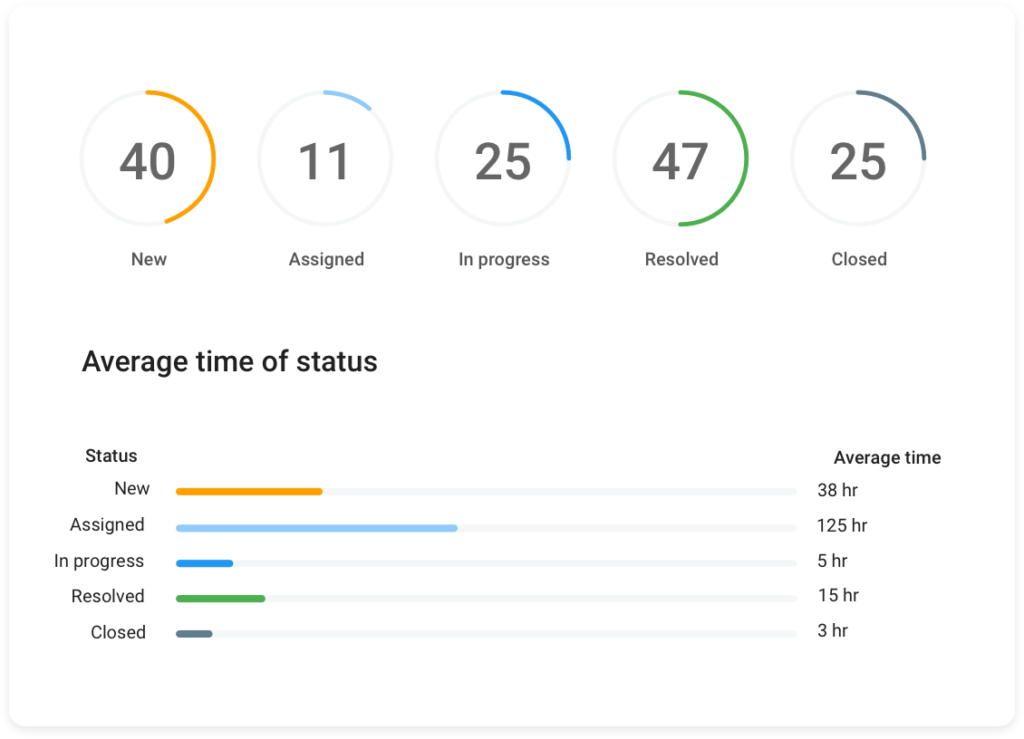Screen dimensions: 1024x739
Task: Open the In progress gauge showing 25
Action: 503,160
